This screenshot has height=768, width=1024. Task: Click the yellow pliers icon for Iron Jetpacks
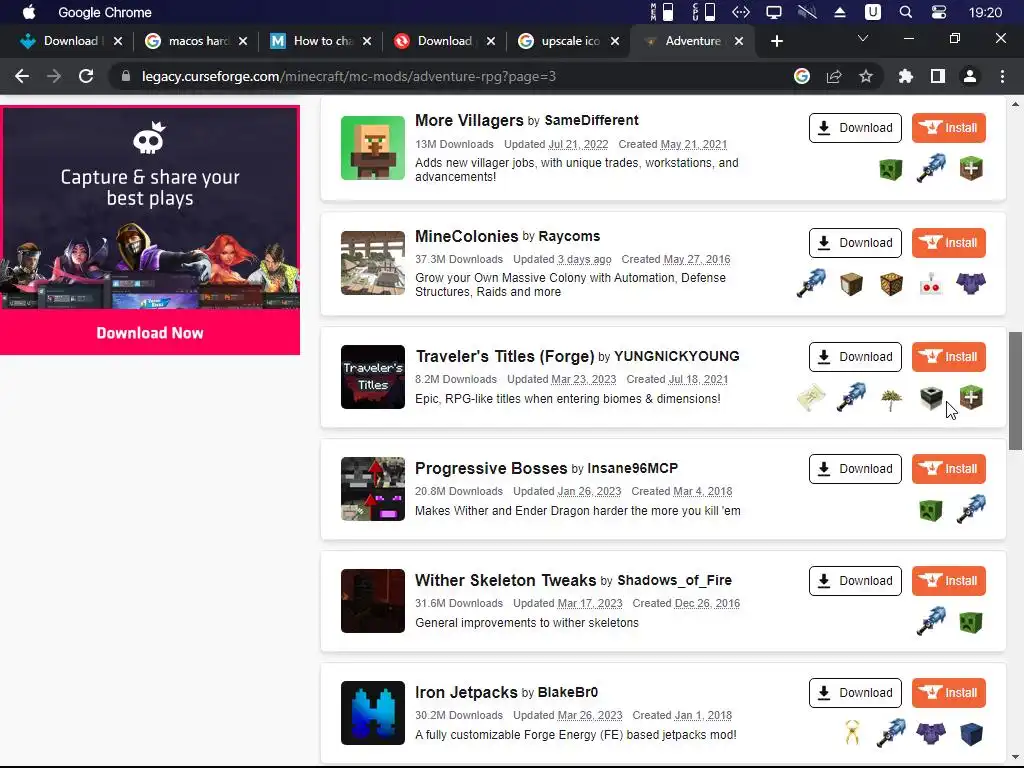click(852, 733)
